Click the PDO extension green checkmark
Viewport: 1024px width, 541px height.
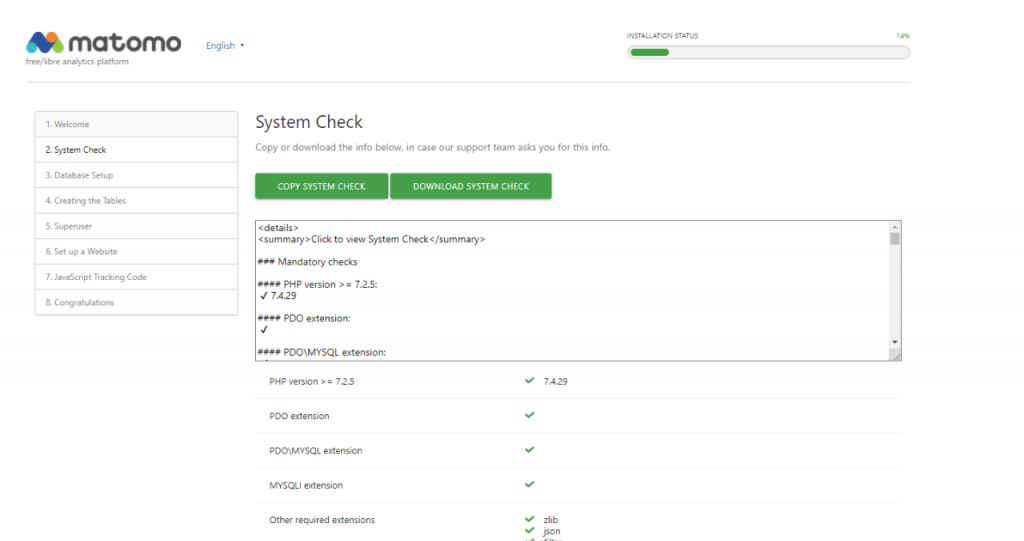[x=530, y=415]
